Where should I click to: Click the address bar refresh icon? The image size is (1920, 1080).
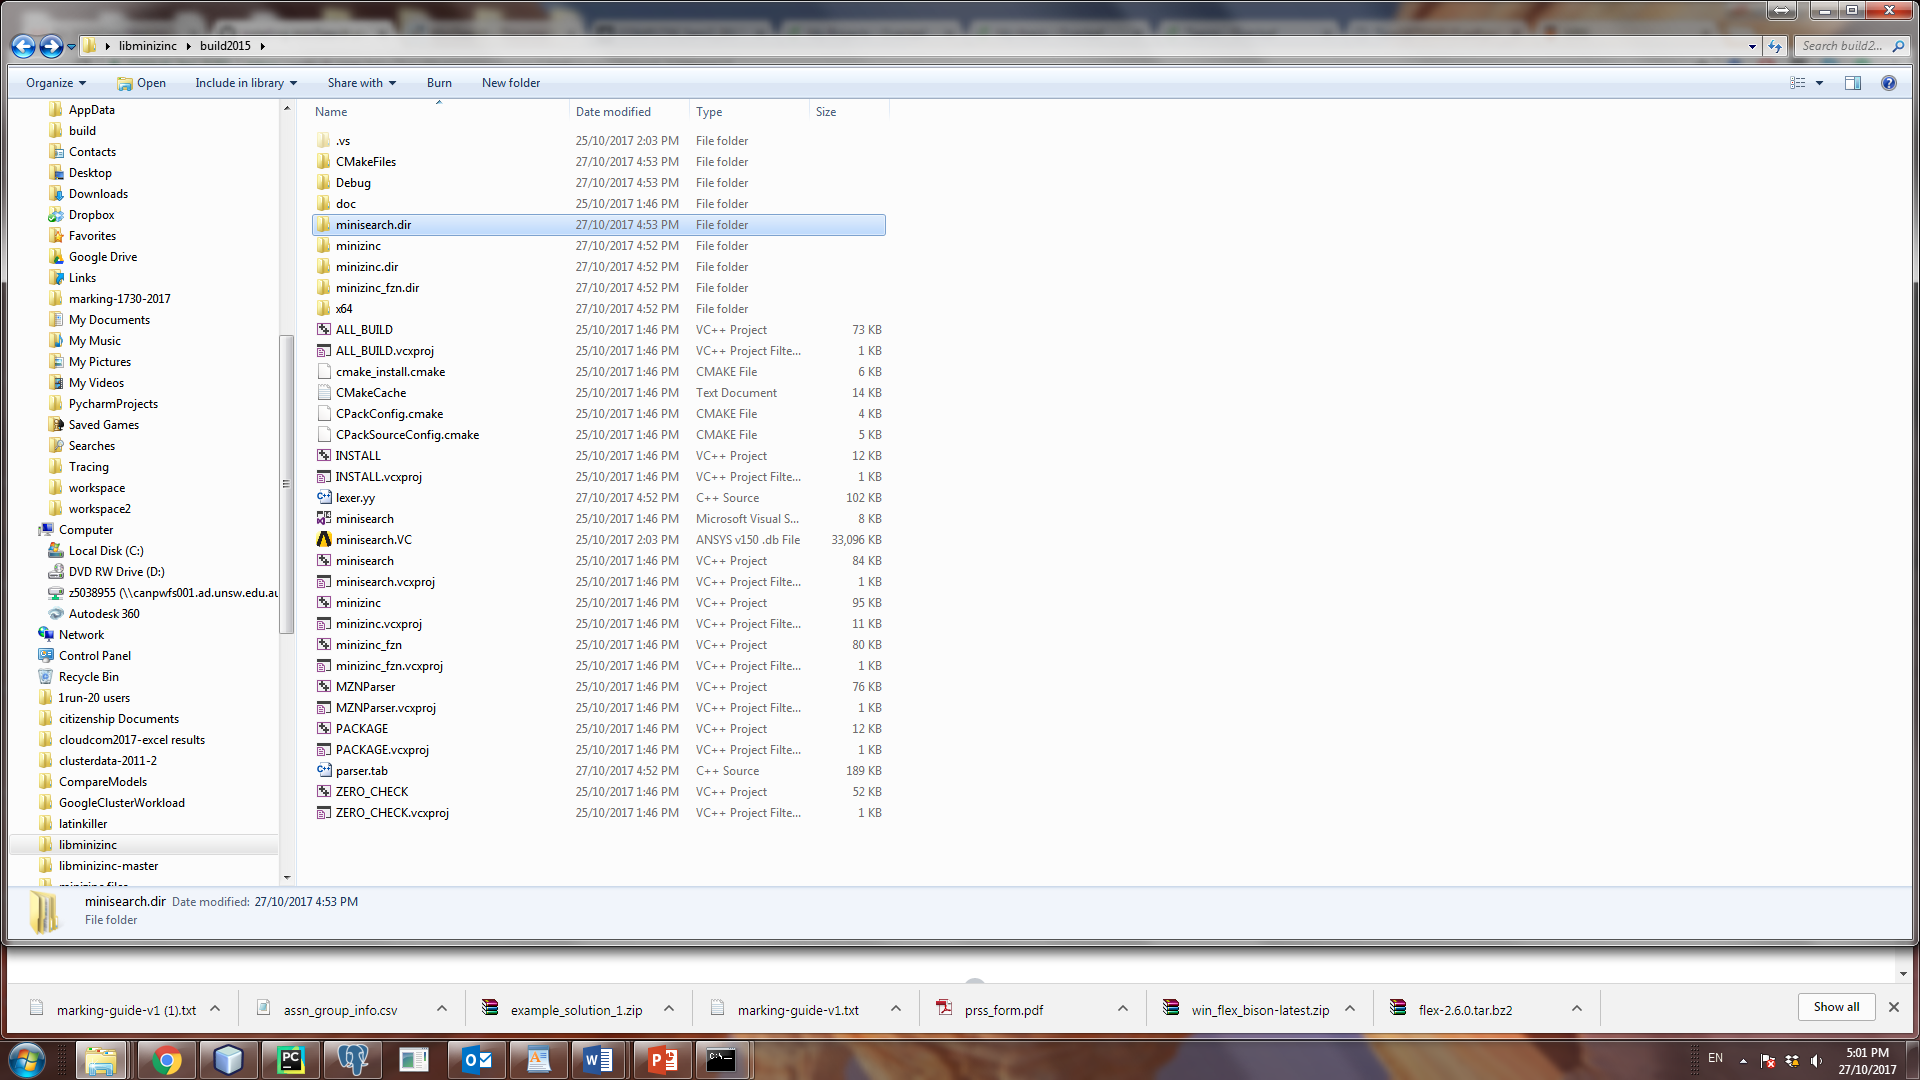(1775, 46)
